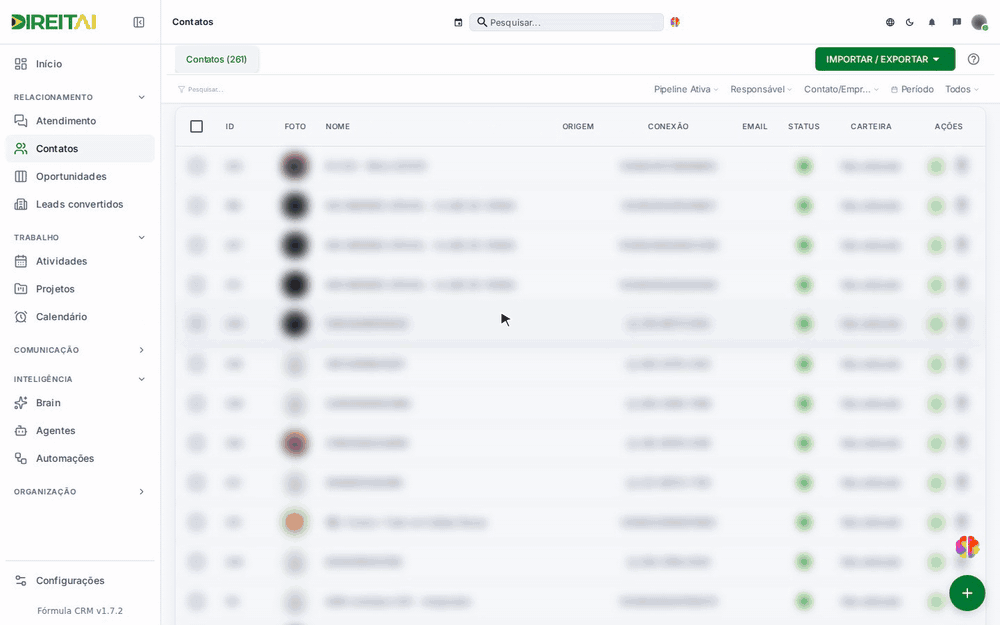Open the Pipeline Ativa filter dropdown
Screen dimensions: 1000x625
point(686,89)
